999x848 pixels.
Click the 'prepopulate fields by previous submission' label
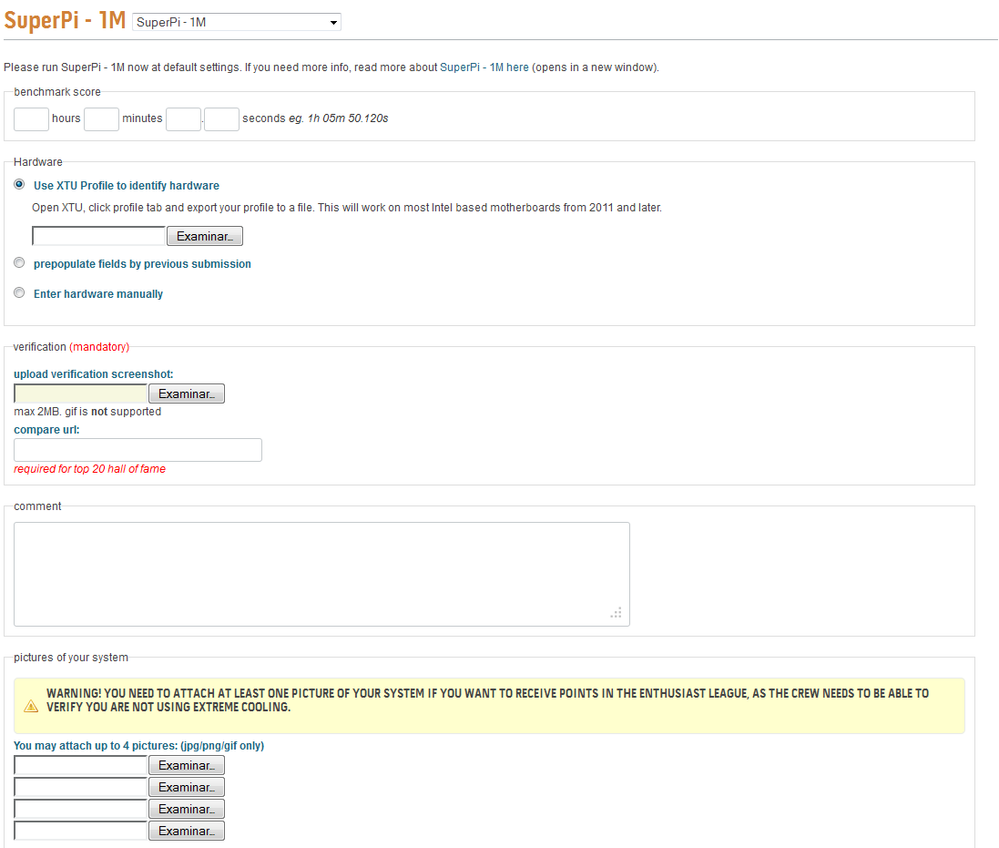142,264
